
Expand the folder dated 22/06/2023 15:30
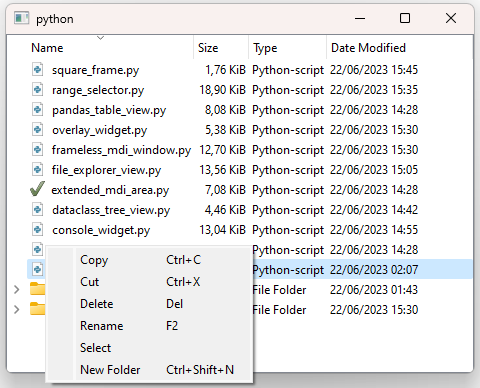[x=17, y=310]
